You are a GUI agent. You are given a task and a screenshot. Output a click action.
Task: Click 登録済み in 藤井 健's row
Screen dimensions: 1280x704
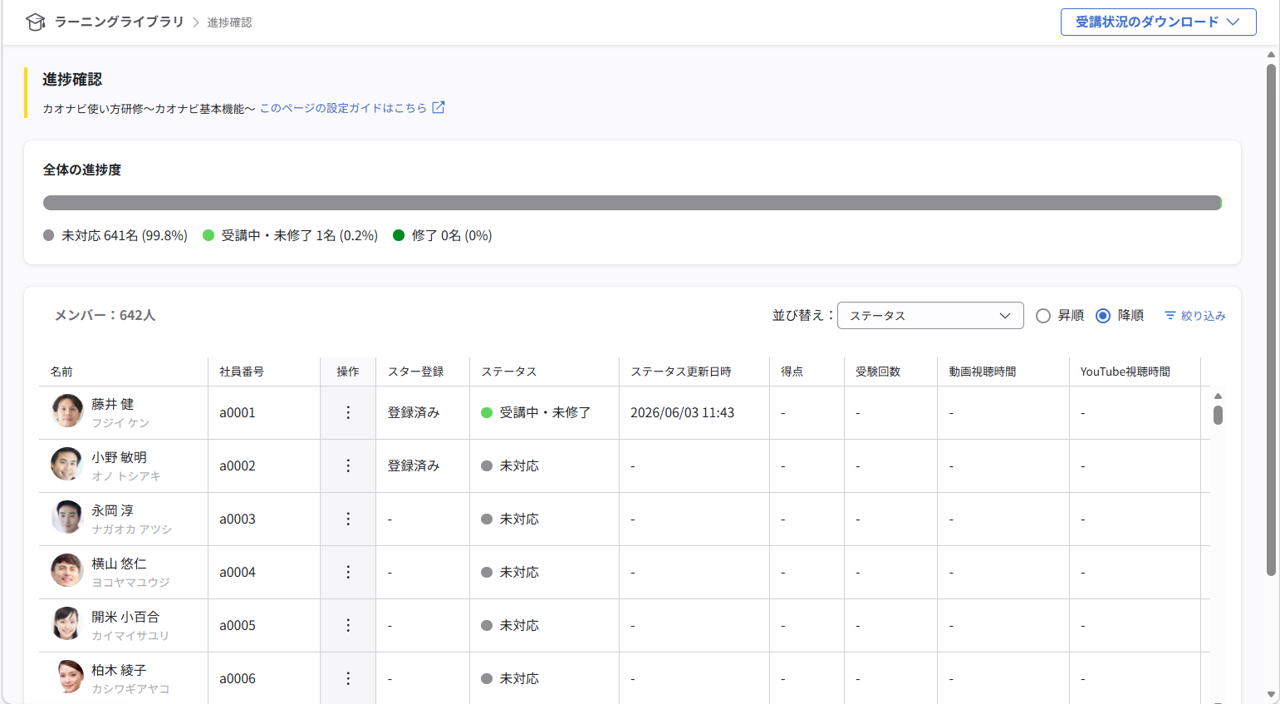(x=414, y=413)
